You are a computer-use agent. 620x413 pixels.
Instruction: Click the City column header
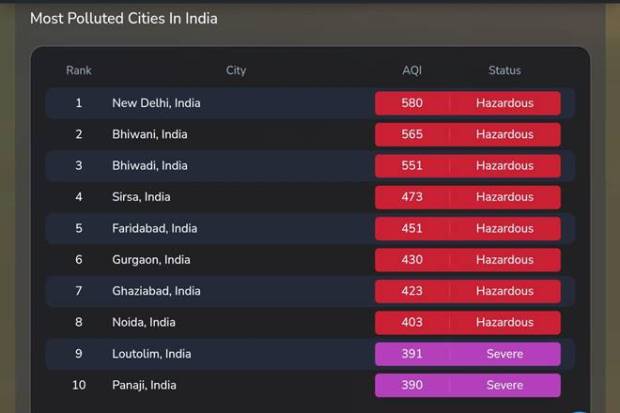236,71
